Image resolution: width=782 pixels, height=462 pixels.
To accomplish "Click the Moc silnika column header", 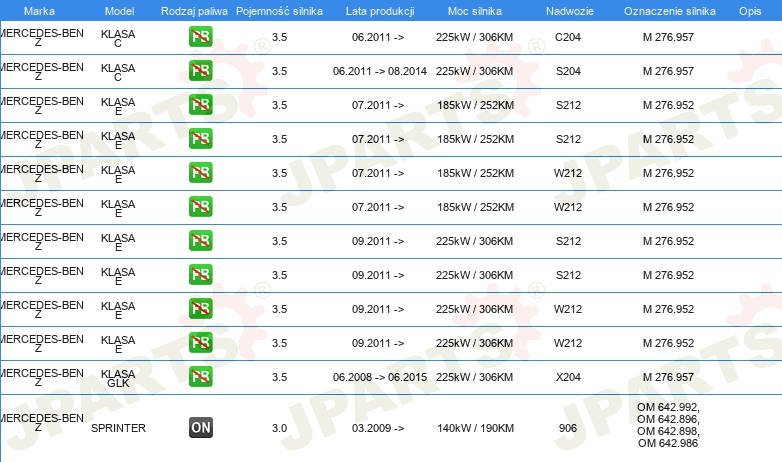I will tap(475, 11).
